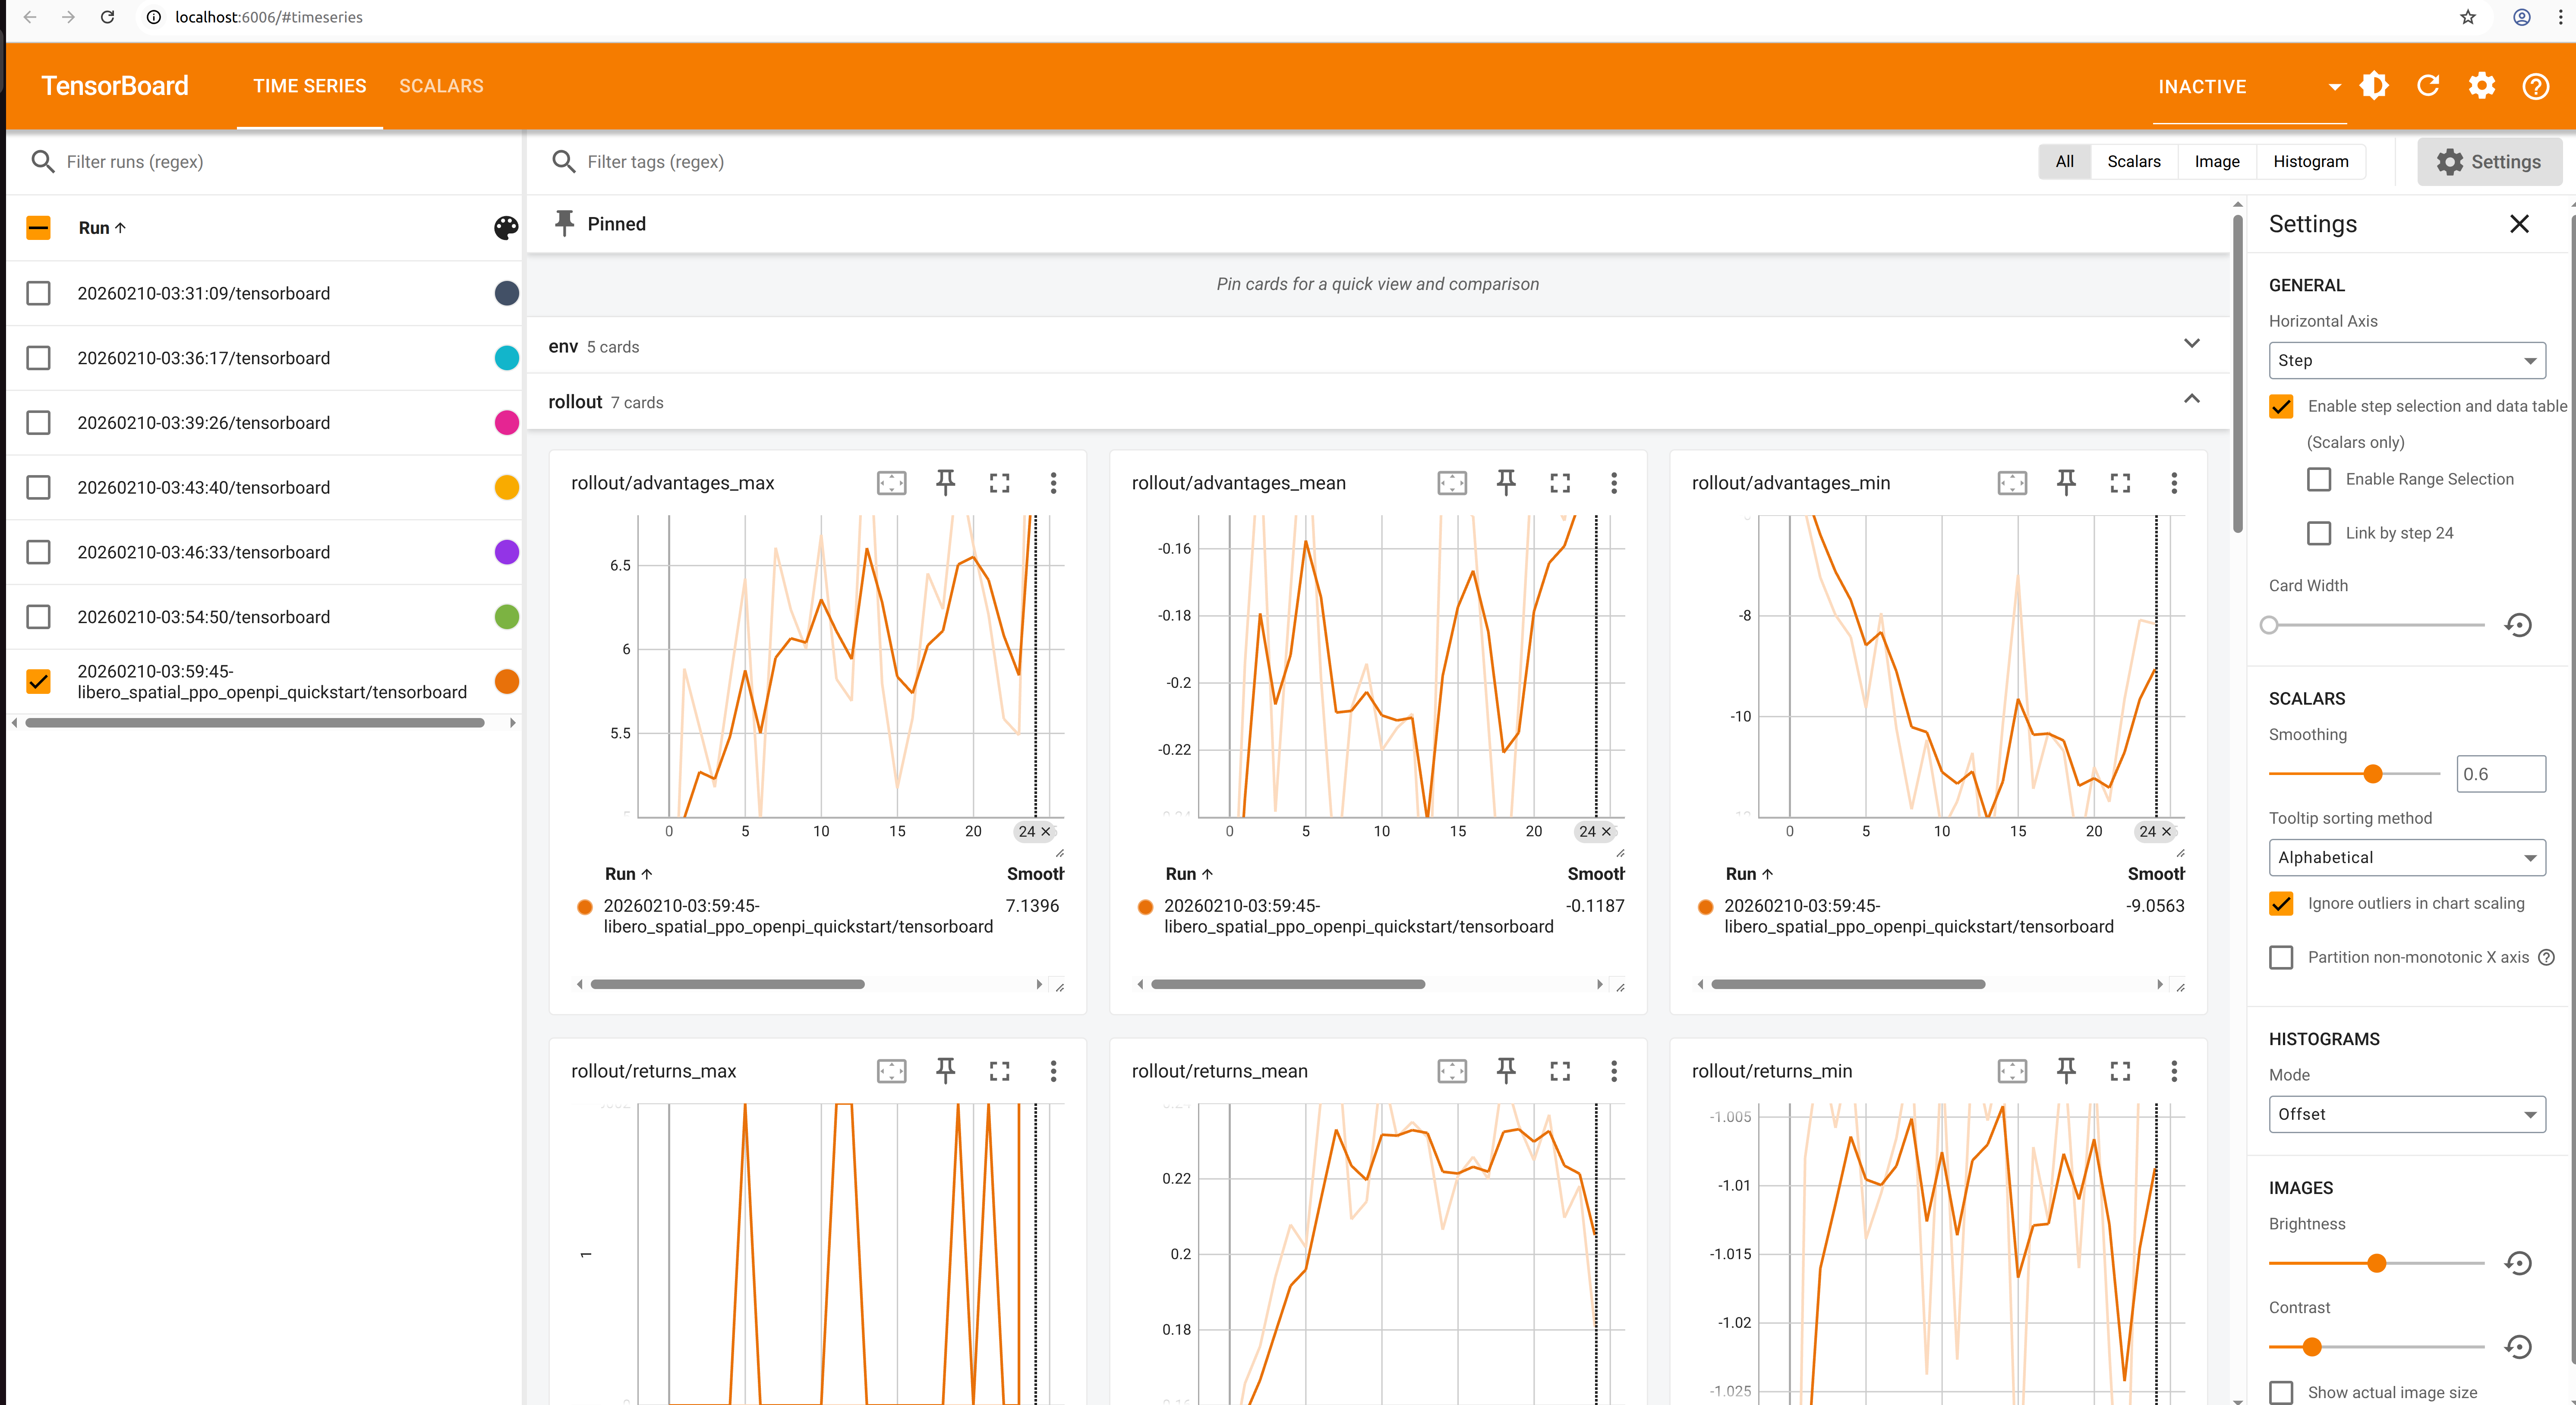Pin the rollout/advantages_max card
2576x1405 pixels.
click(945, 483)
